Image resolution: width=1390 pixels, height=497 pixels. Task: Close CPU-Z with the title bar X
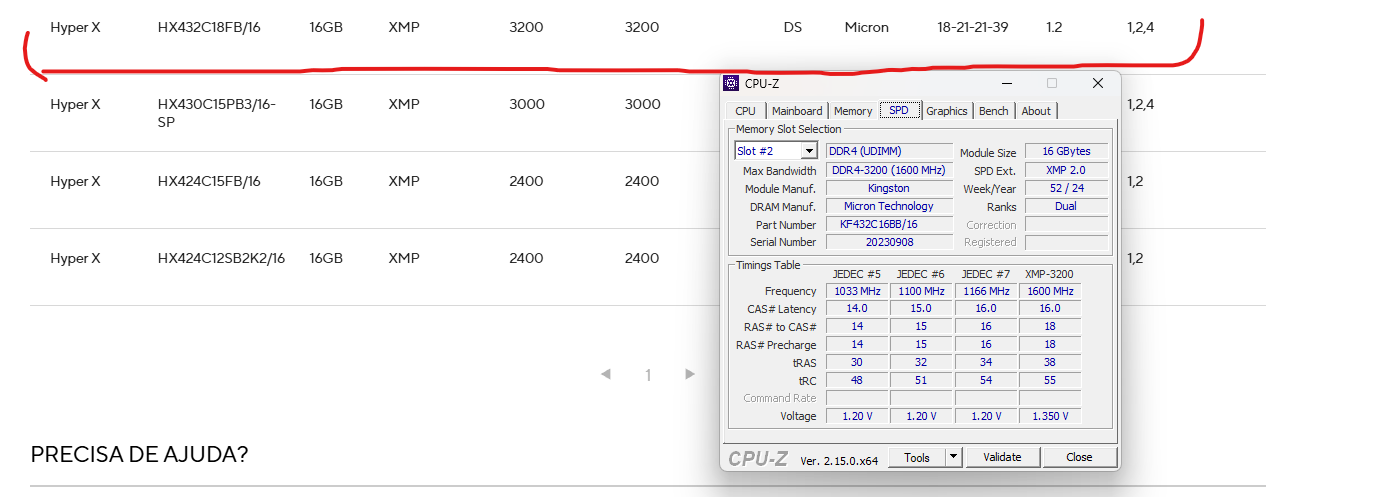click(x=1098, y=83)
